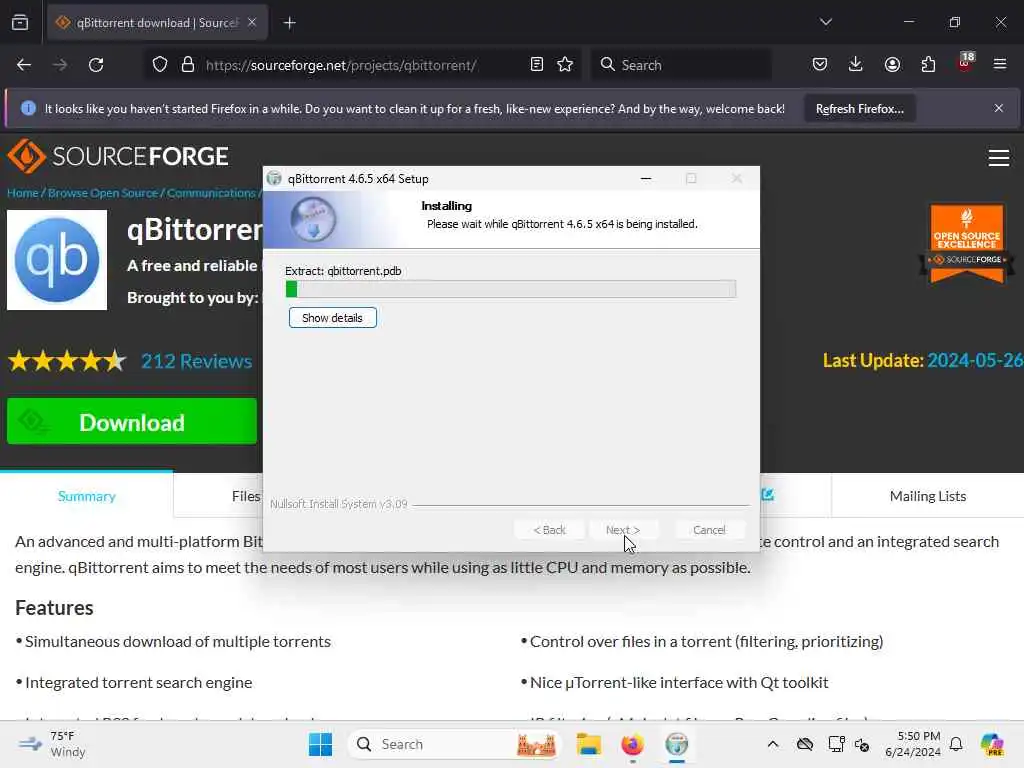Click the Show details button in installer
1024x768 pixels.
332,318
